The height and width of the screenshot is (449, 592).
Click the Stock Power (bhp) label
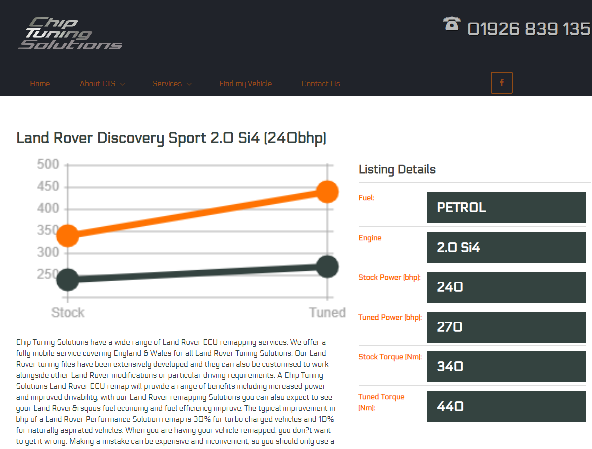(389, 277)
